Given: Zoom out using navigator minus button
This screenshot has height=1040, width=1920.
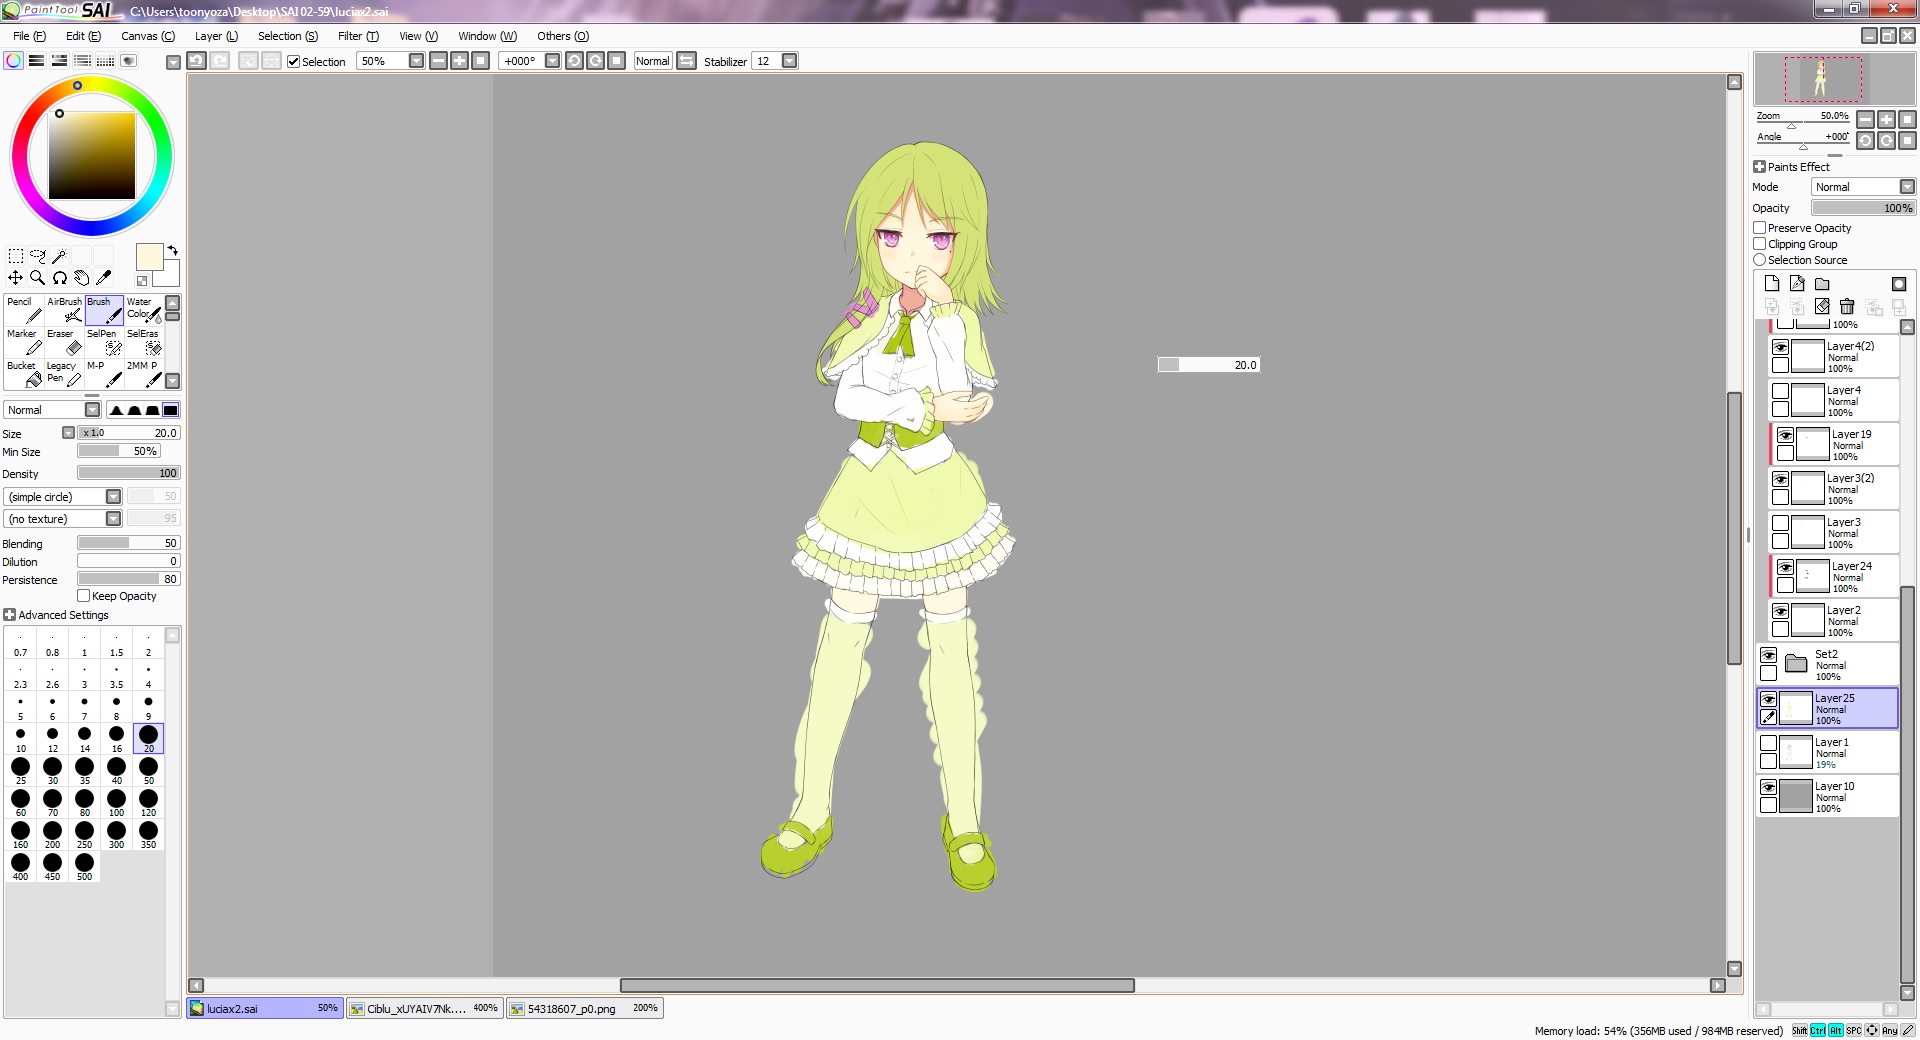Looking at the screenshot, I should click(x=1866, y=119).
